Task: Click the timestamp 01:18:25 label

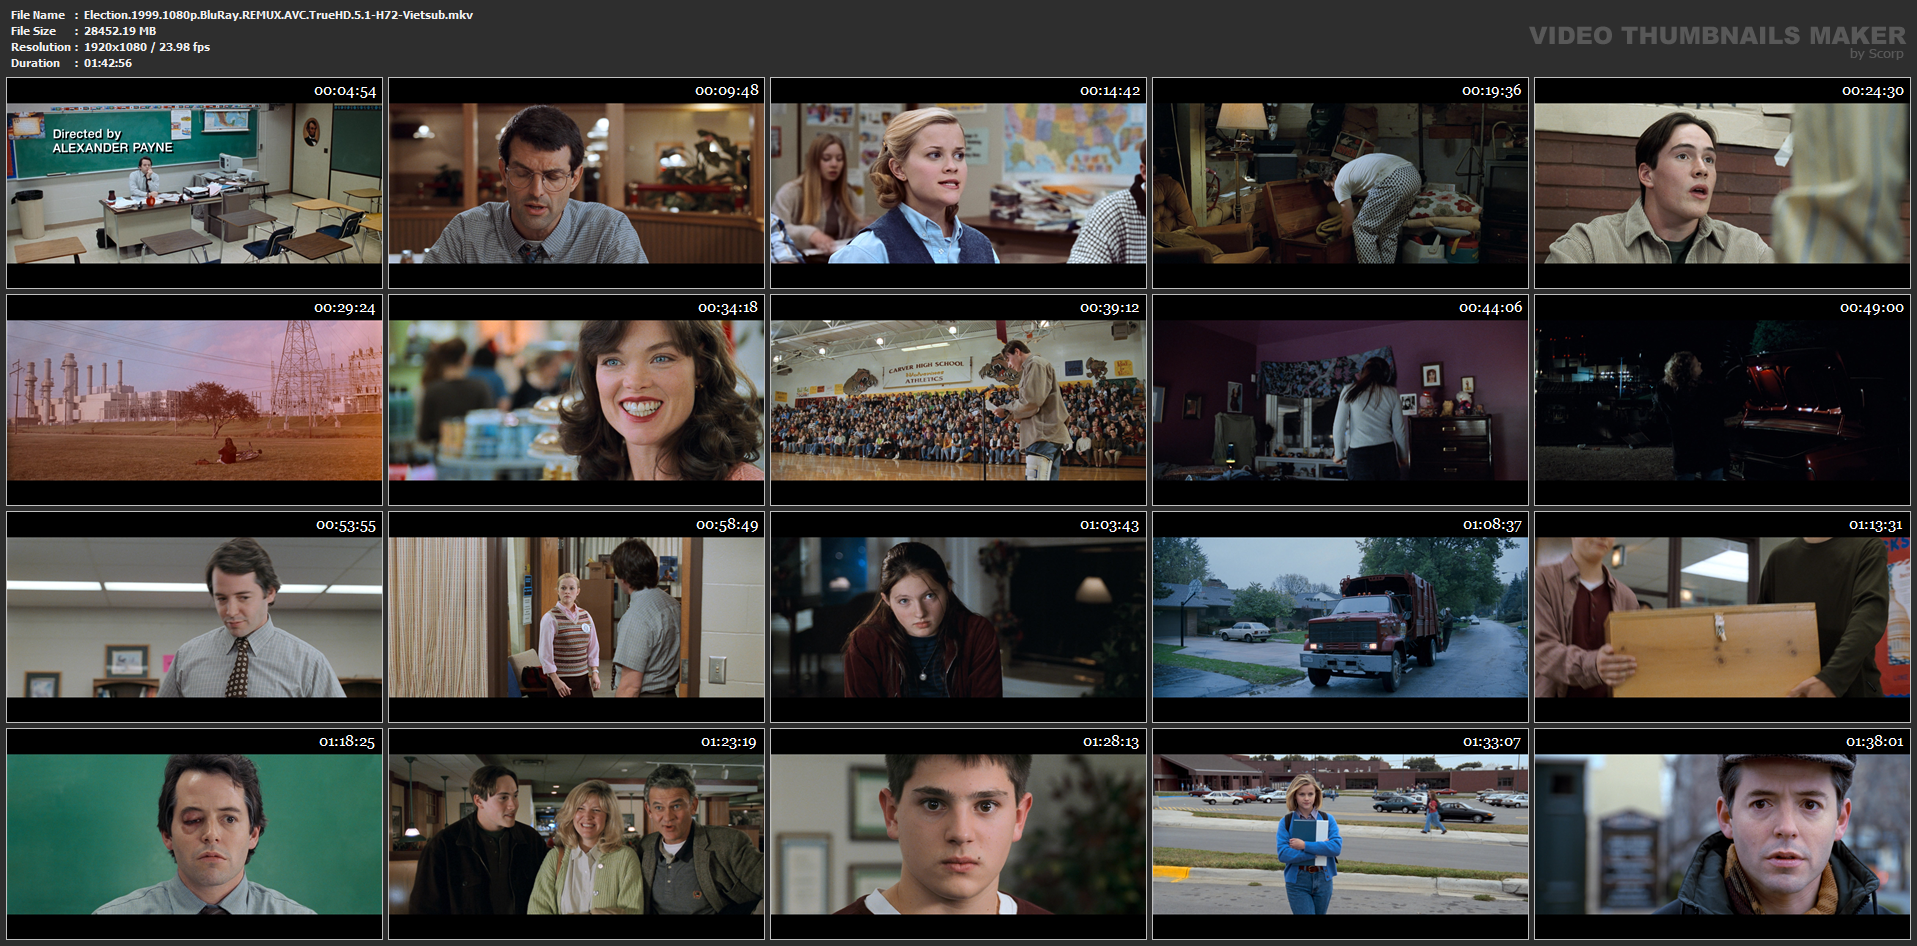Action: pyautogui.click(x=347, y=742)
